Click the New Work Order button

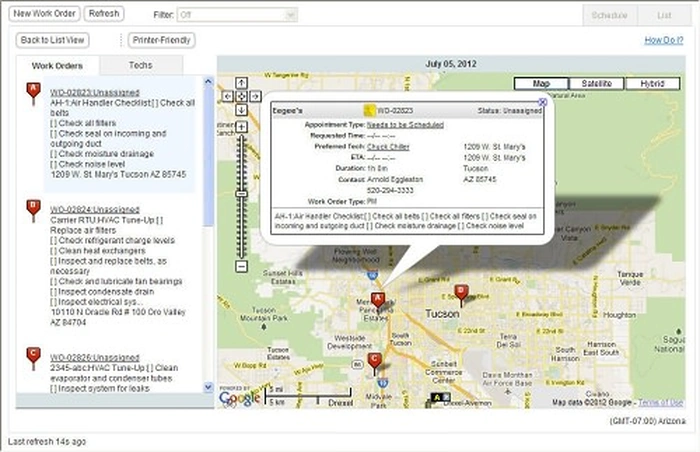click(x=44, y=13)
